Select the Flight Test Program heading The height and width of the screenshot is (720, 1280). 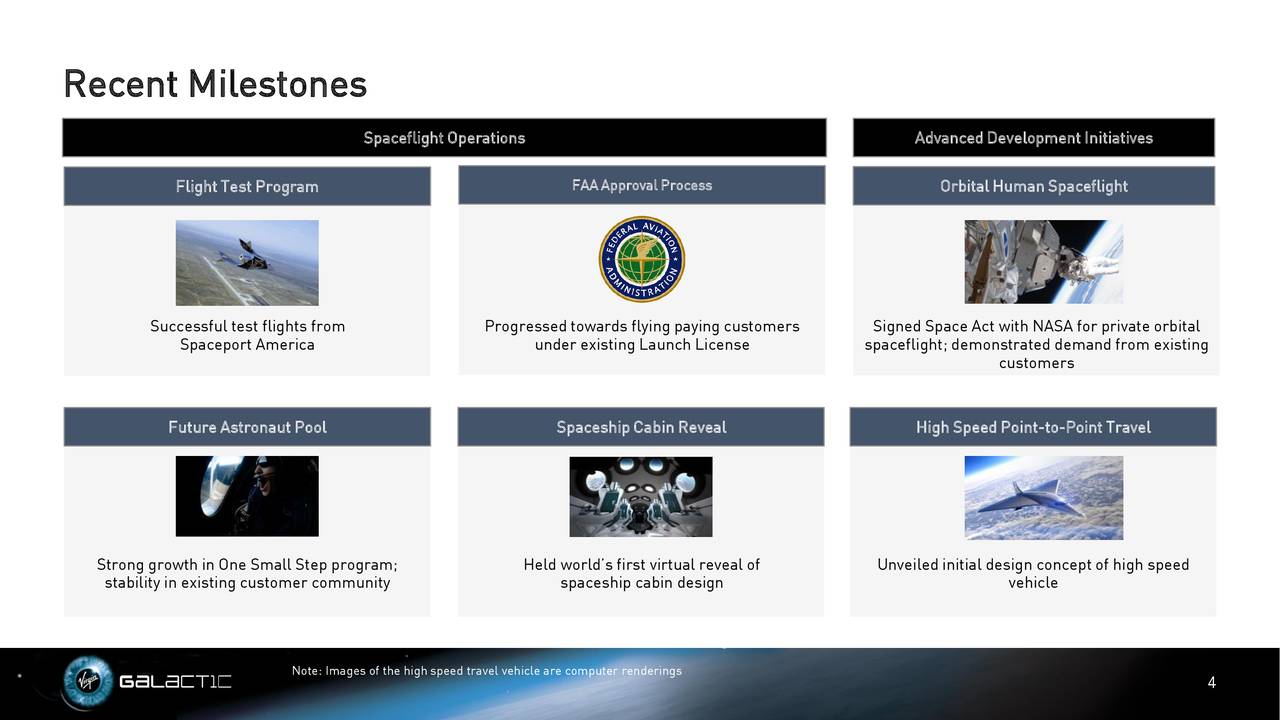point(247,186)
